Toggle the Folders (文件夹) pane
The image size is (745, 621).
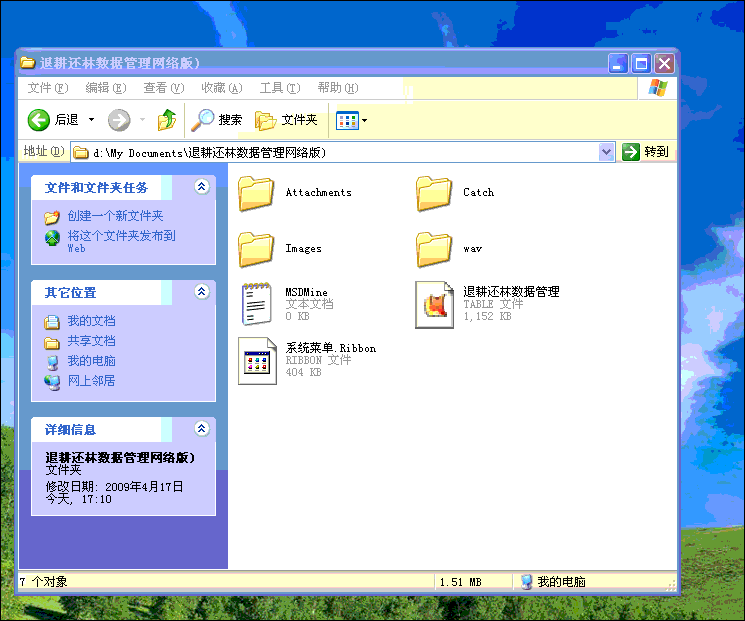pos(286,120)
